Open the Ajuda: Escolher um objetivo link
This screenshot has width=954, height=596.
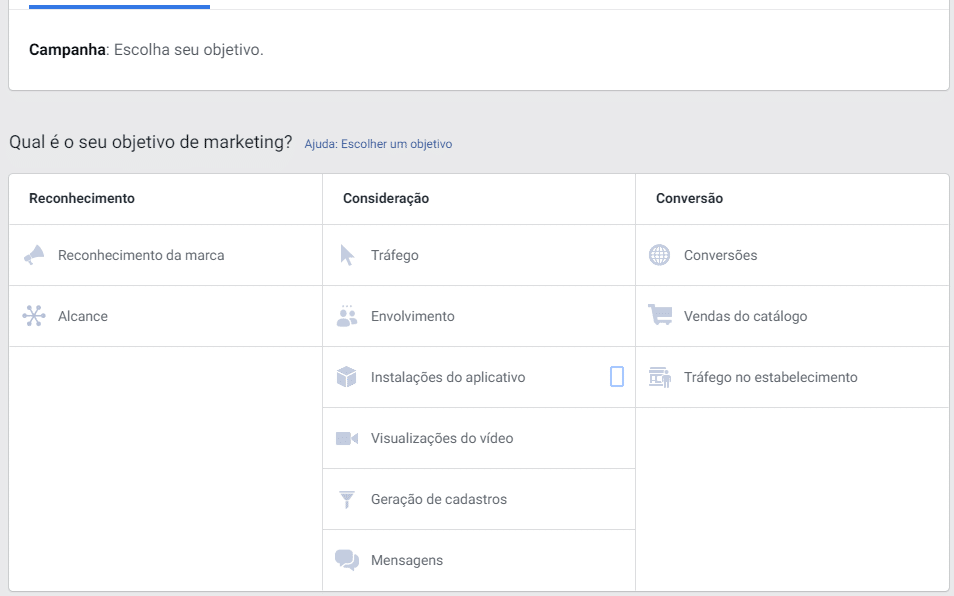[x=378, y=144]
